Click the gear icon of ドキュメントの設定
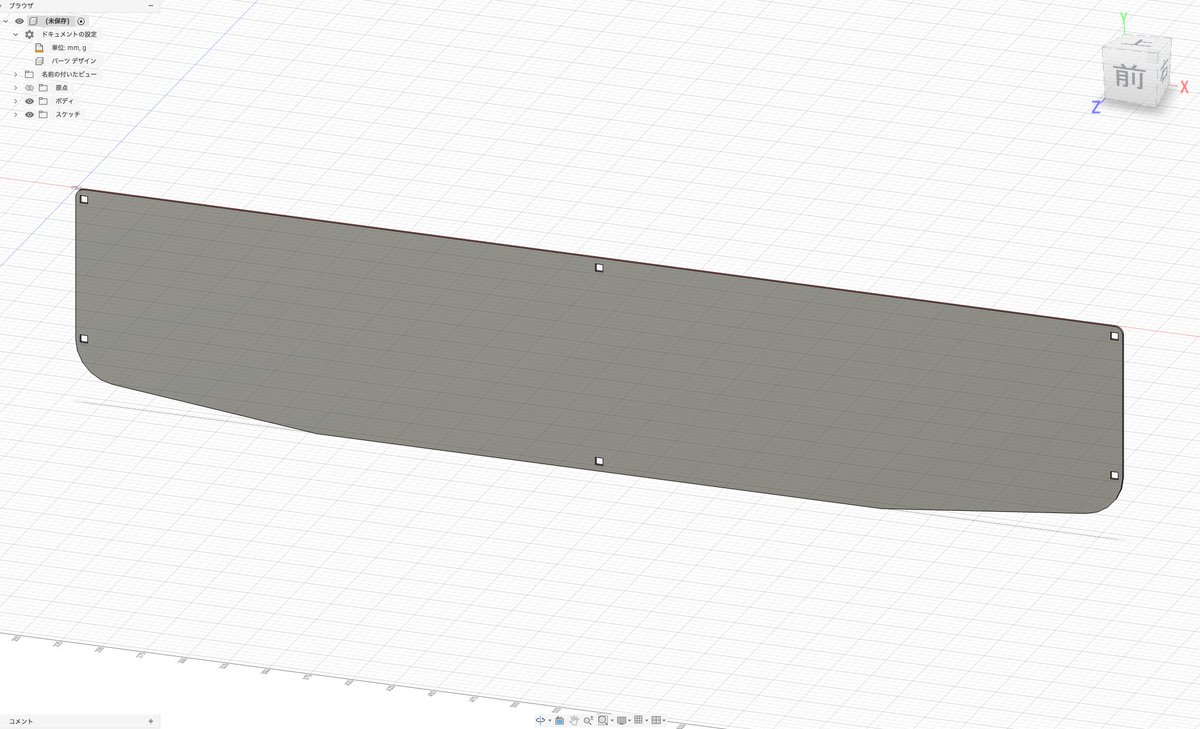The width and height of the screenshot is (1200, 729). click(29, 34)
